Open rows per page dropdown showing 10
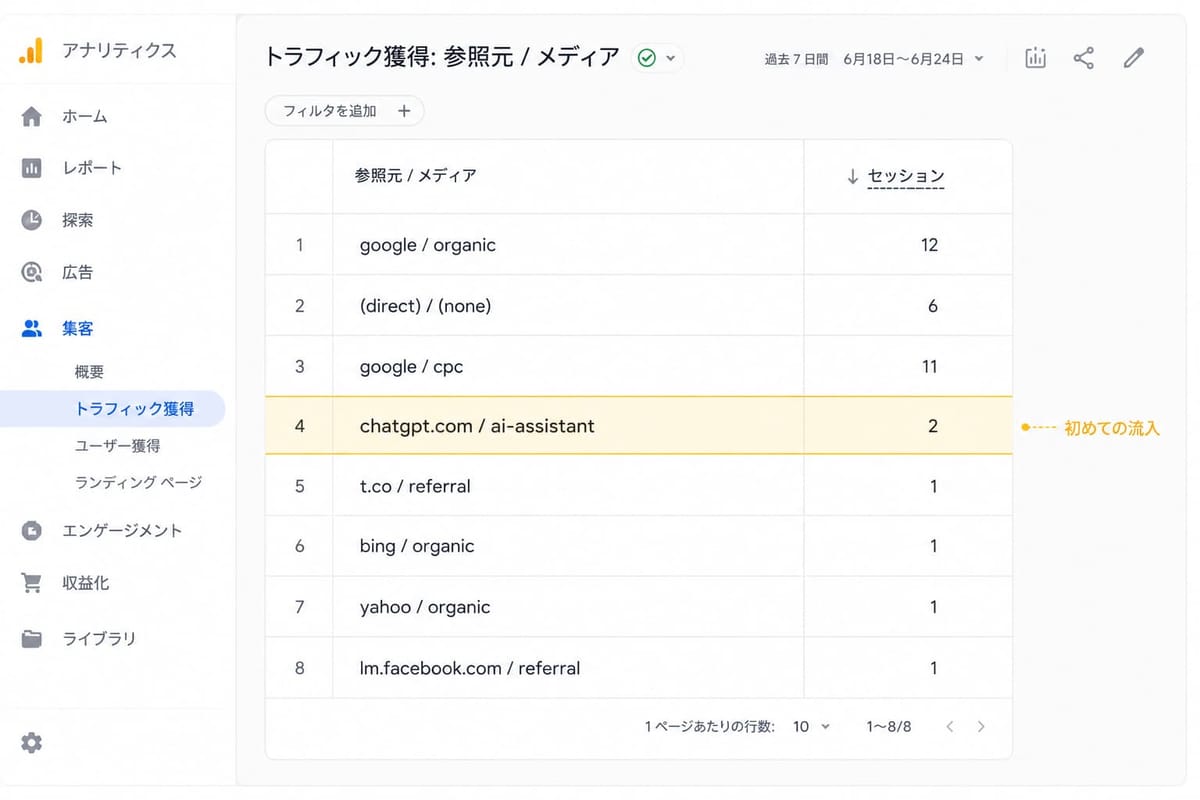This screenshot has width=1200, height=800. tap(811, 727)
